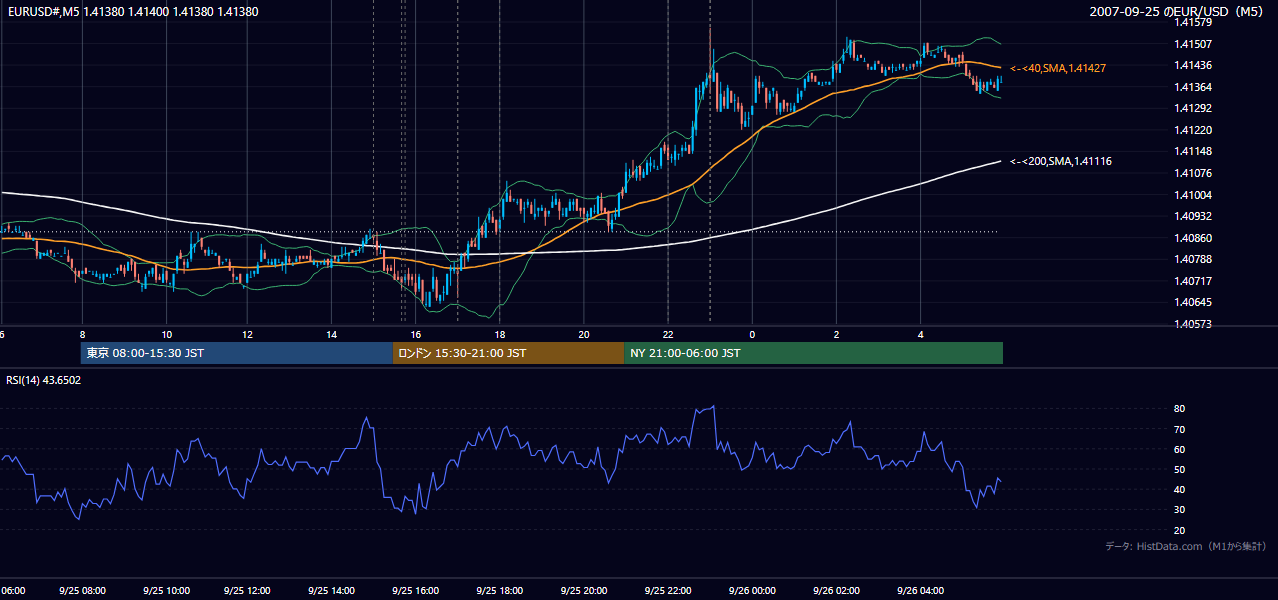Click hour label 18 below price chart
This screenshot has width=1278, height=600.
click(x=500, y=334)
